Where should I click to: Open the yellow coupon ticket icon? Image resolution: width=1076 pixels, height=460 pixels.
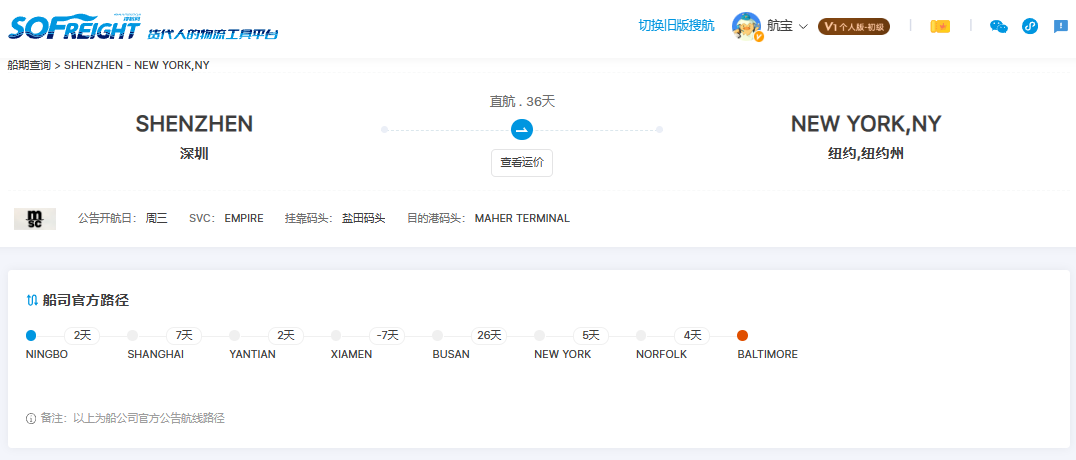tap(940, 26)
